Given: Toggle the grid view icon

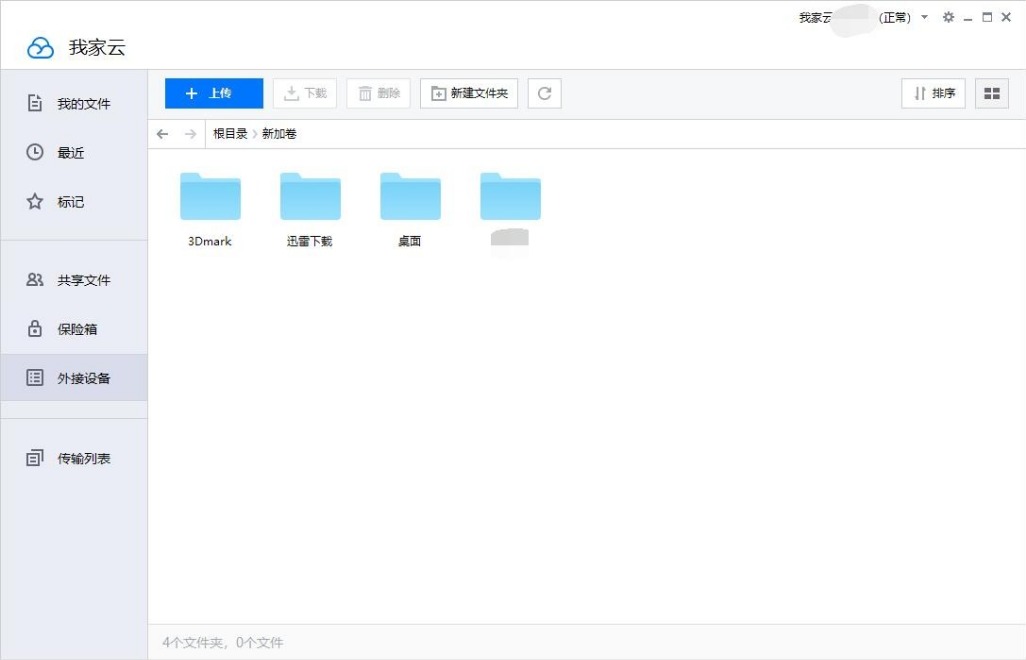Looking at the screenshot, I should (991, 93).
